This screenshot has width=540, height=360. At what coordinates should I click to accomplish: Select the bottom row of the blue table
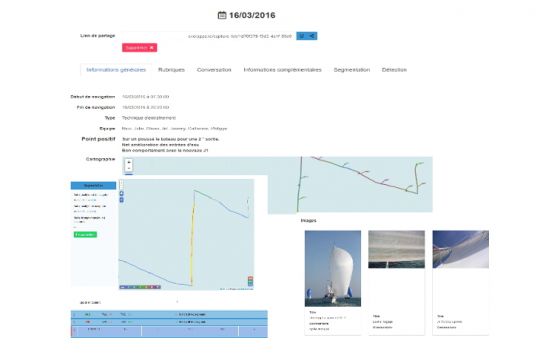(169, 331)
